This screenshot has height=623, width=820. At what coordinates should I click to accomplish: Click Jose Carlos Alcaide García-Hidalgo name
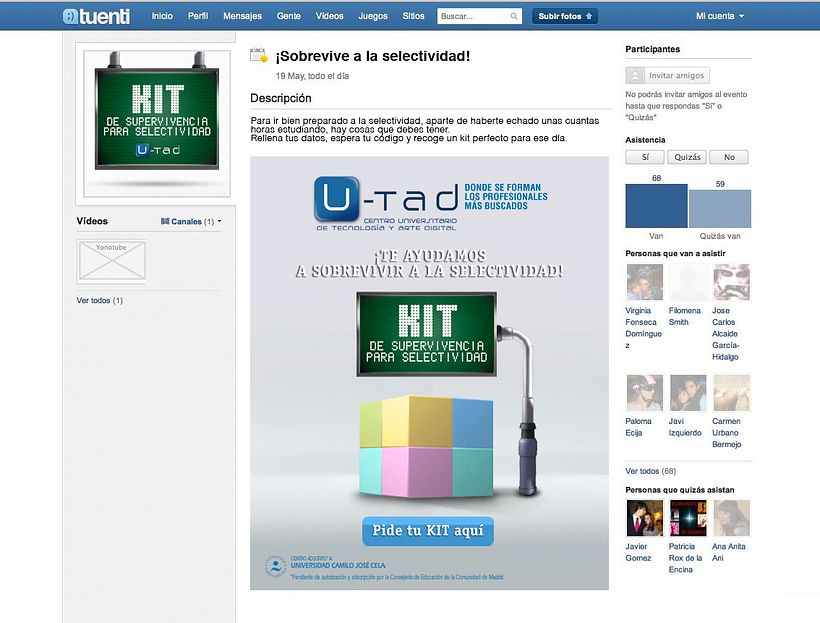point(725,334)
